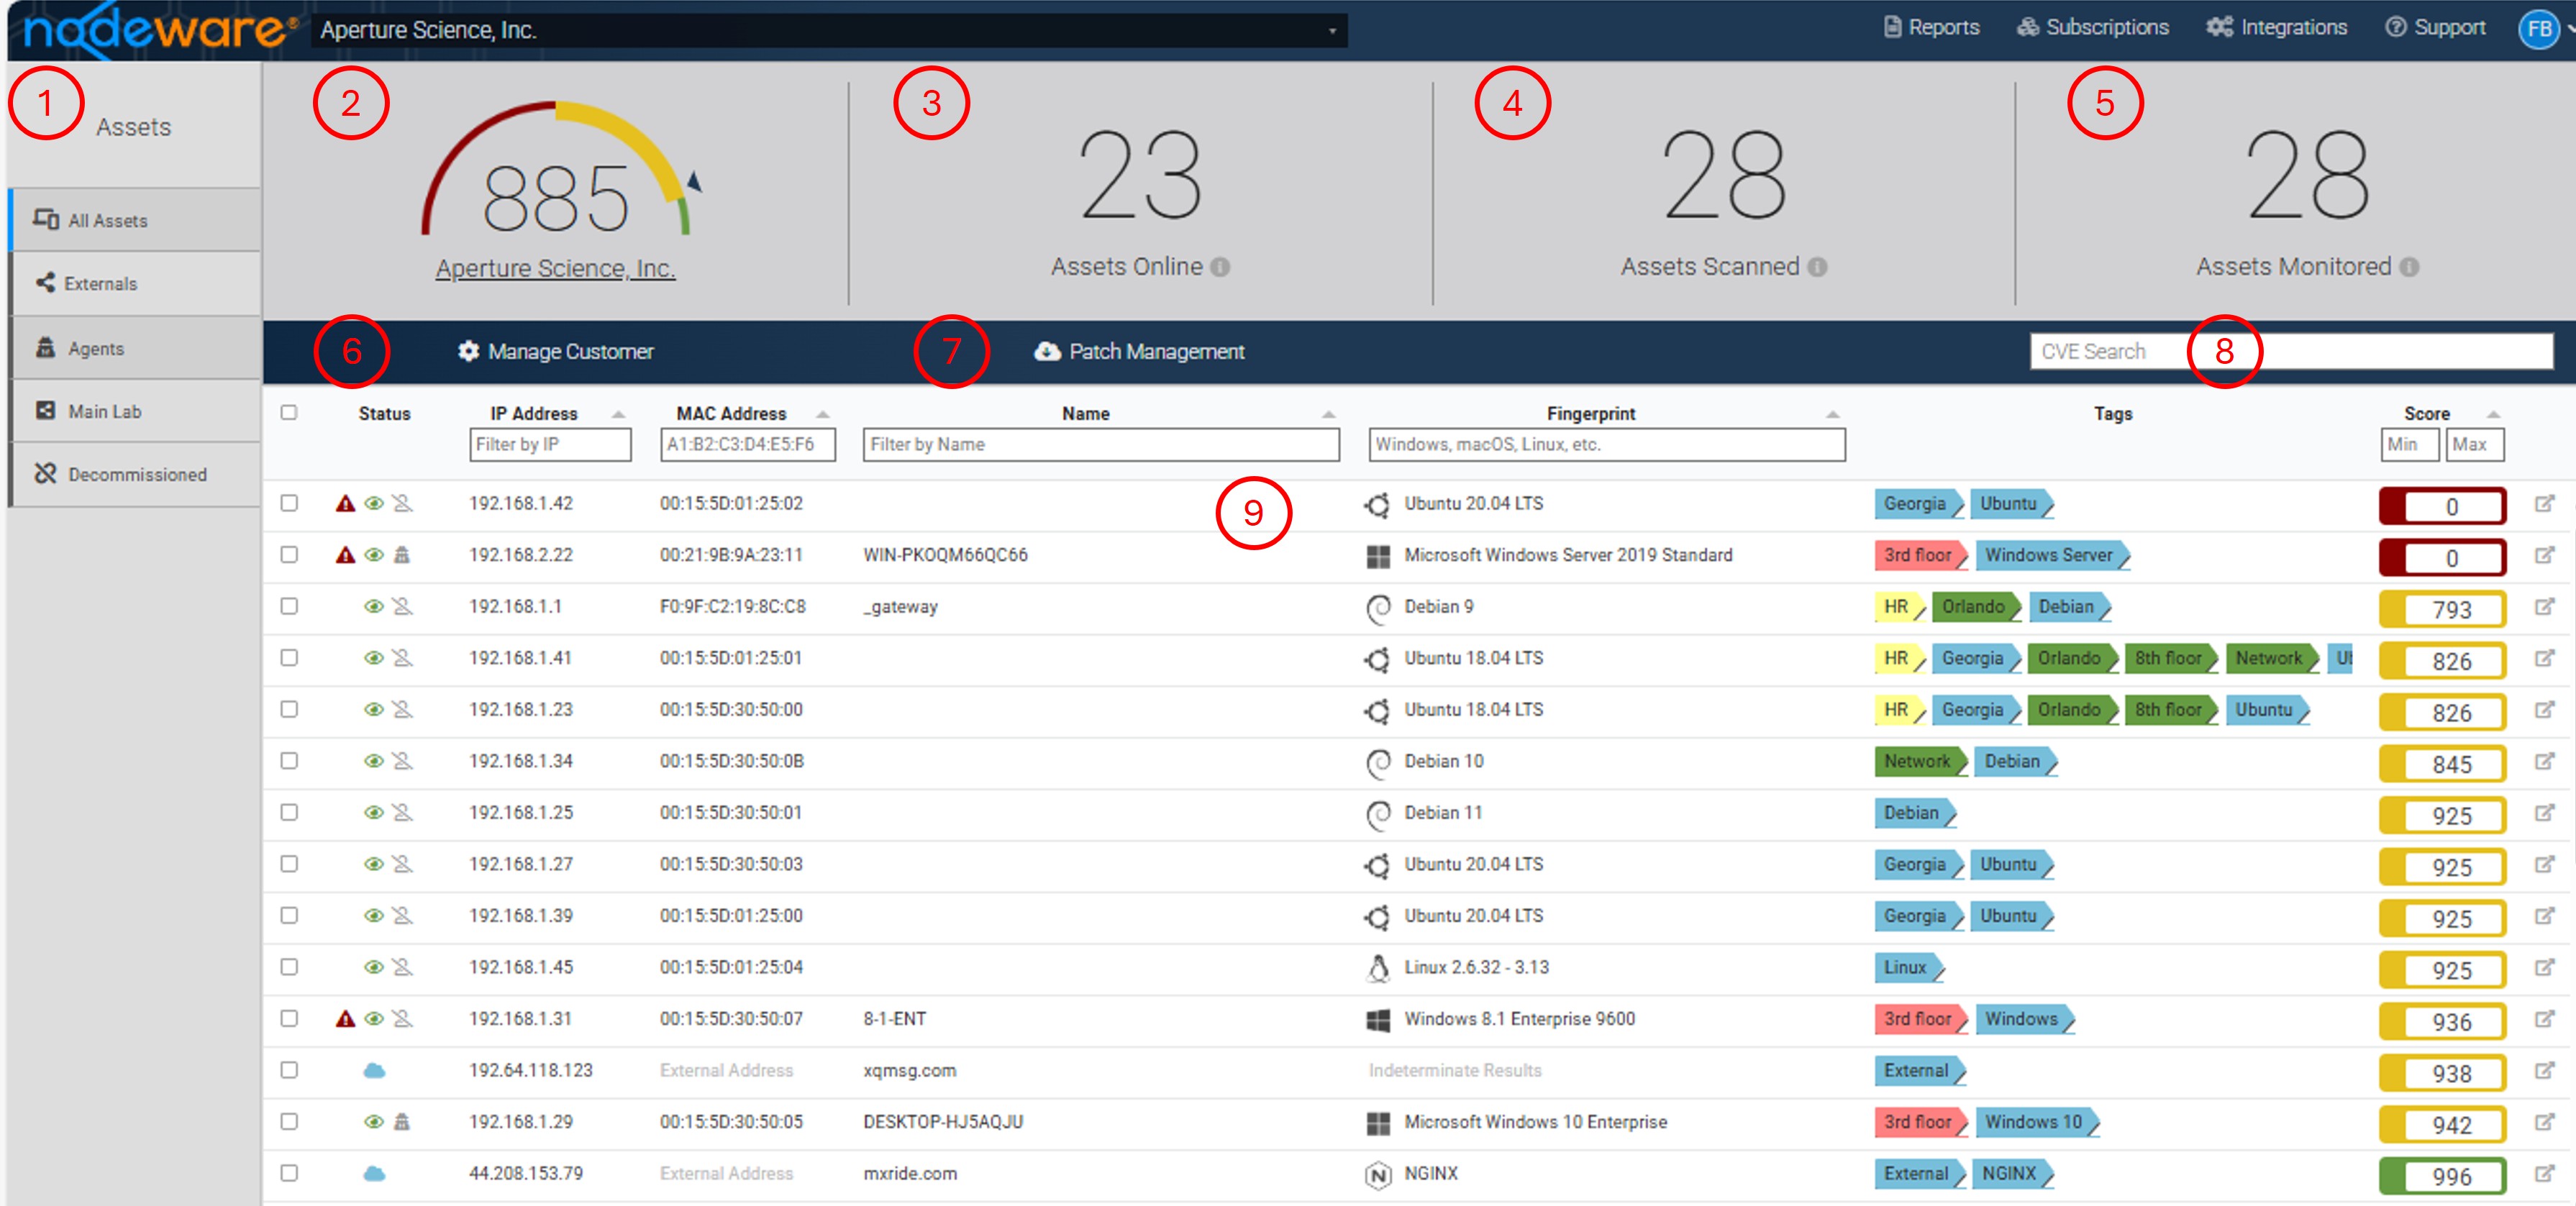
Task: Select checkbox for xqmsg.com row
Action: 289,1070
